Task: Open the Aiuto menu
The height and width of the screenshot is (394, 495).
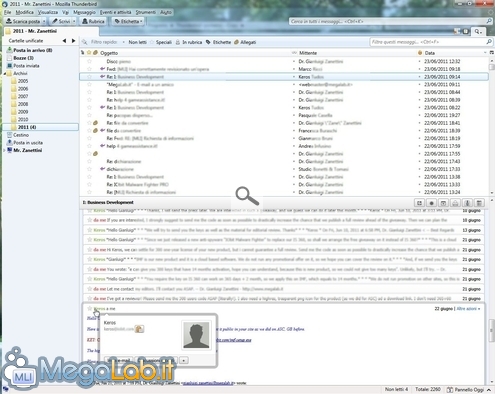Action: click(x=166, y=12)
